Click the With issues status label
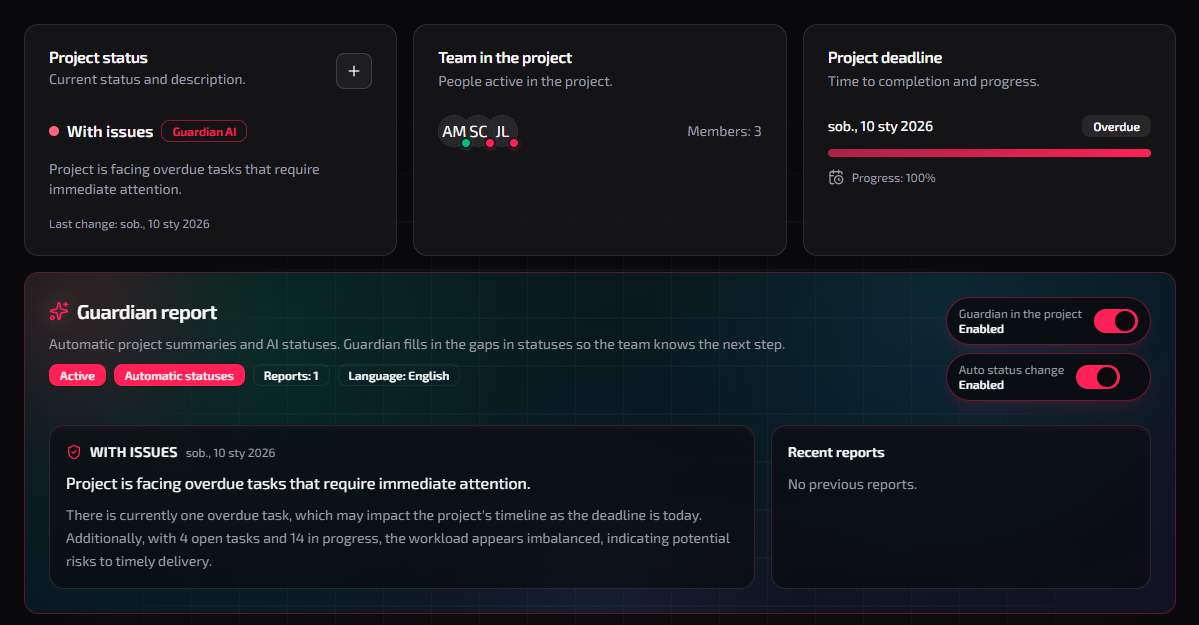The width and height of the screenshot is (1199, 625). 110,132
